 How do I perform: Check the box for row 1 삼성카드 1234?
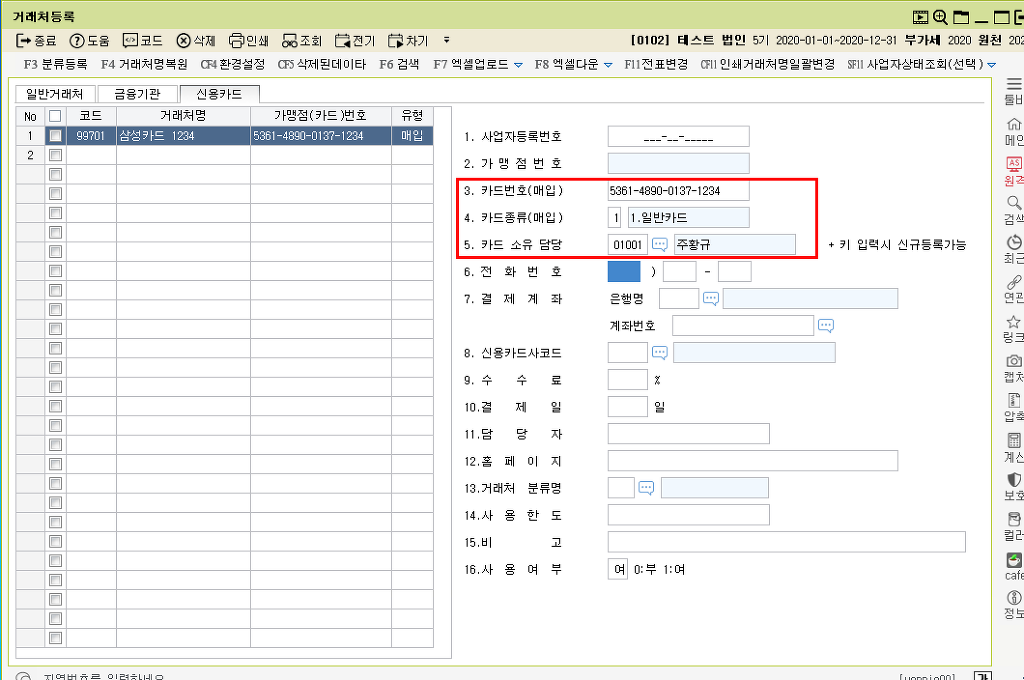pyautogui.click(x=56, y=136)
